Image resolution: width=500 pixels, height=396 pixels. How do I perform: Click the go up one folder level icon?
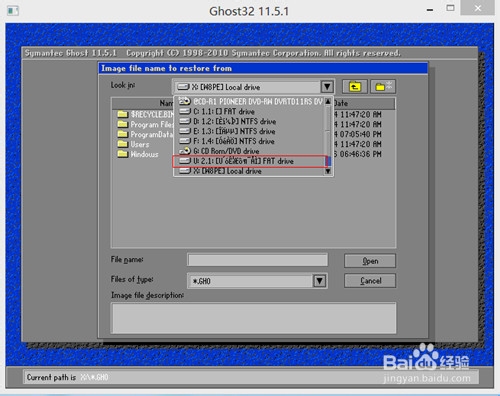point(355,87)
